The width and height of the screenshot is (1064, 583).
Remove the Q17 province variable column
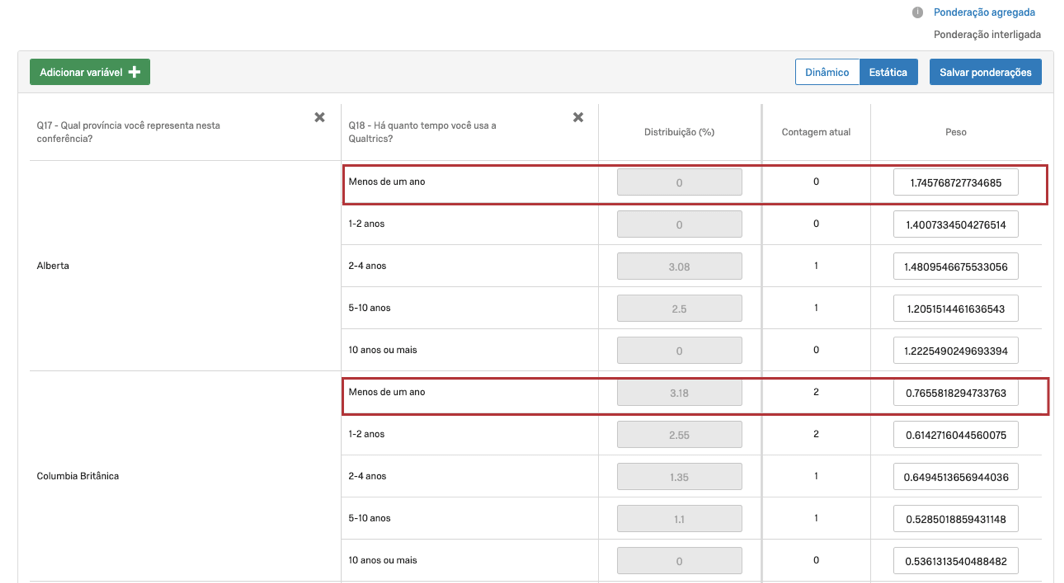coord(320,118)
